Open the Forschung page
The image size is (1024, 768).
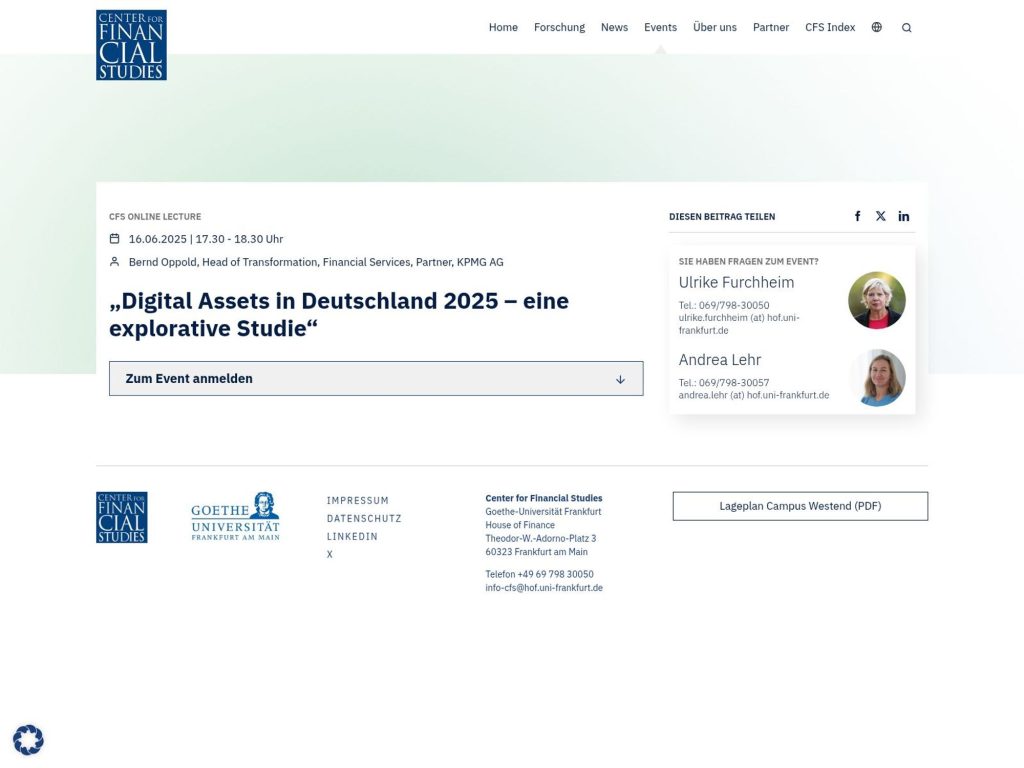(x=559, y=27)
